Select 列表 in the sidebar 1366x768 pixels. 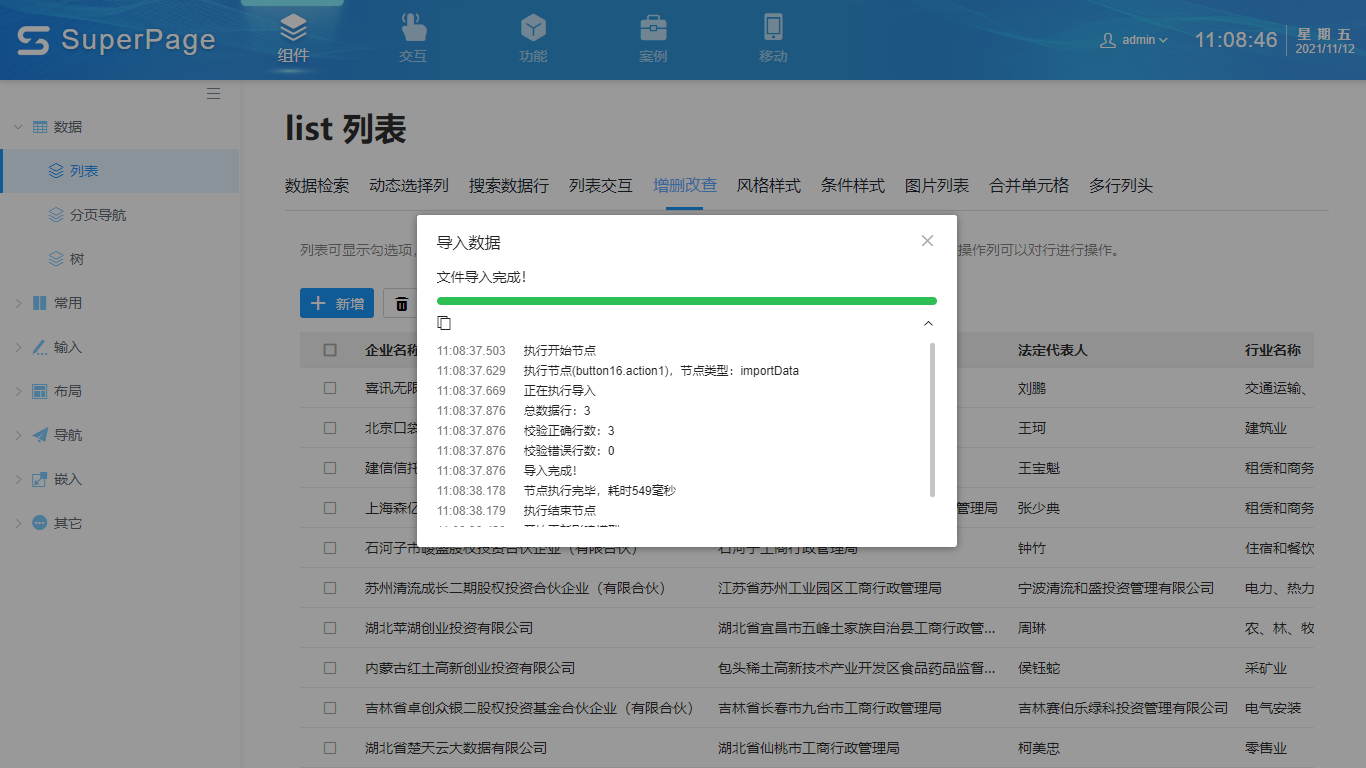pos(120,171)
